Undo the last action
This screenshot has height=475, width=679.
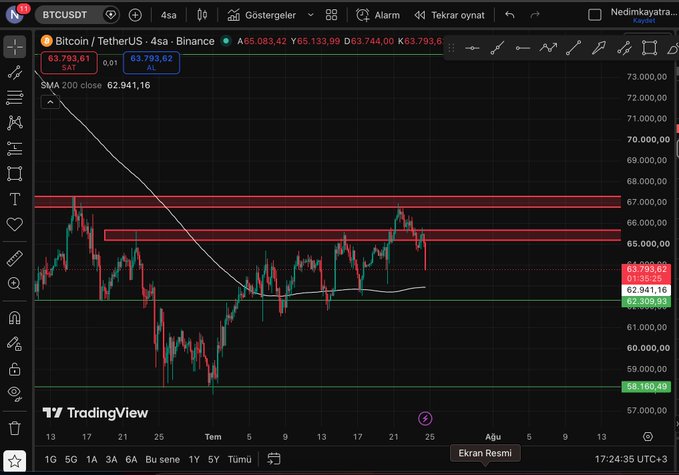coord(510,15)
